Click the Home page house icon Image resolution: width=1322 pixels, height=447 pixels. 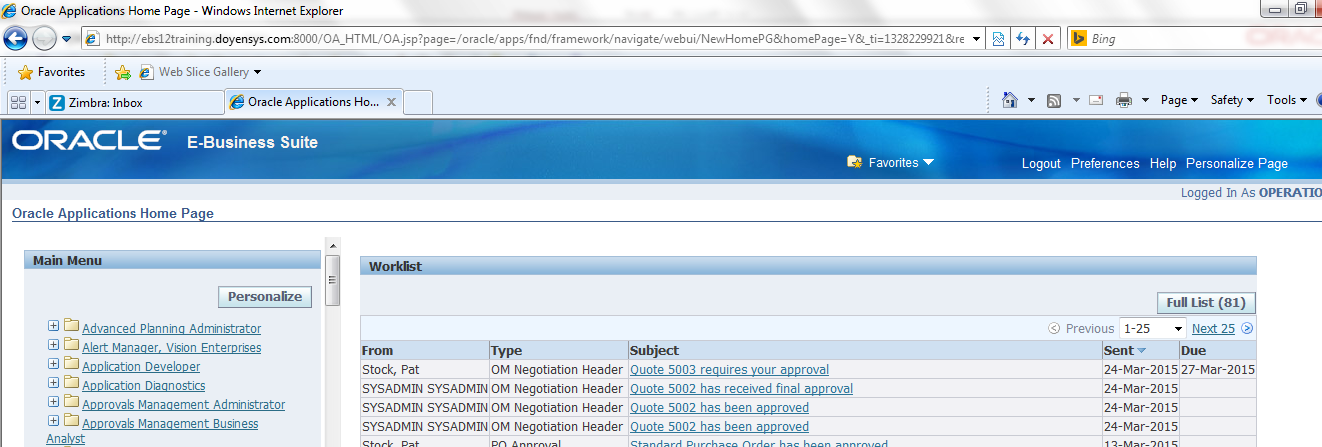(x=1010, y=100)
